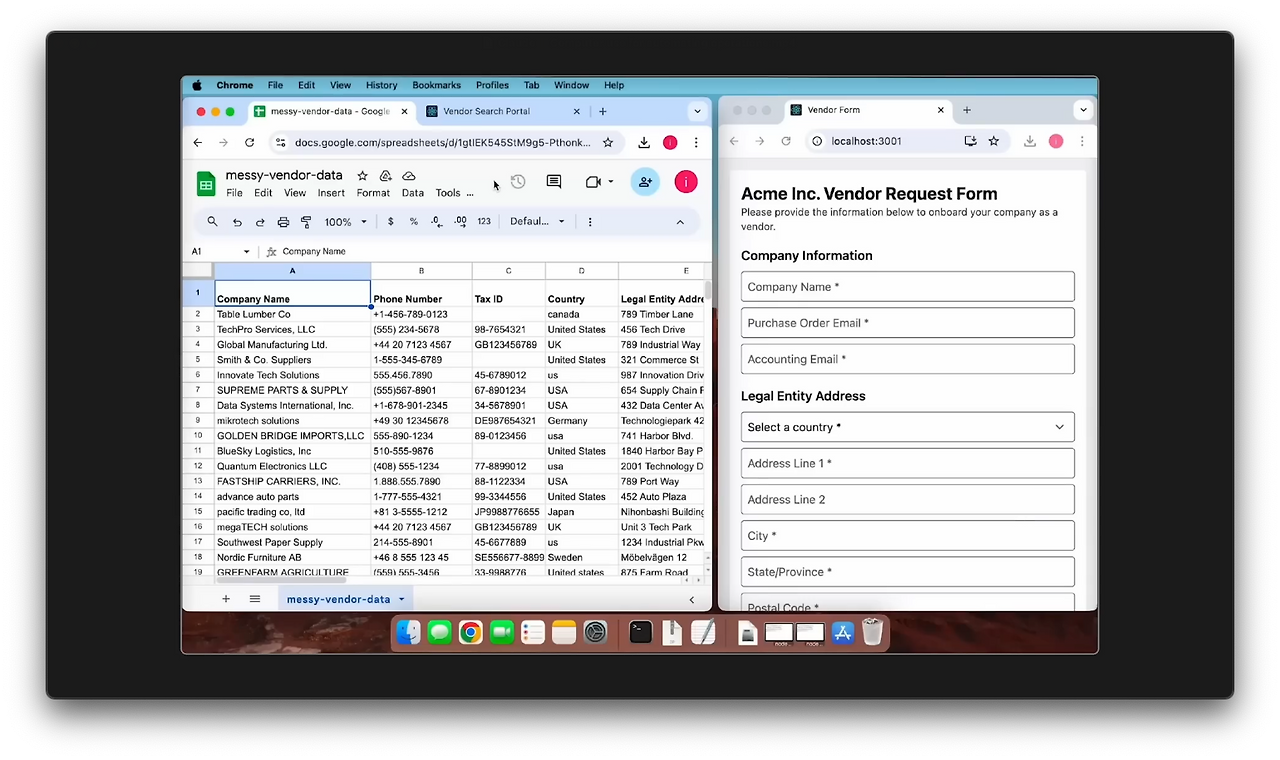Viewport: 1280px width, 760px height.
Task: Open a new tab in the Sheets window
Action: 603,112
